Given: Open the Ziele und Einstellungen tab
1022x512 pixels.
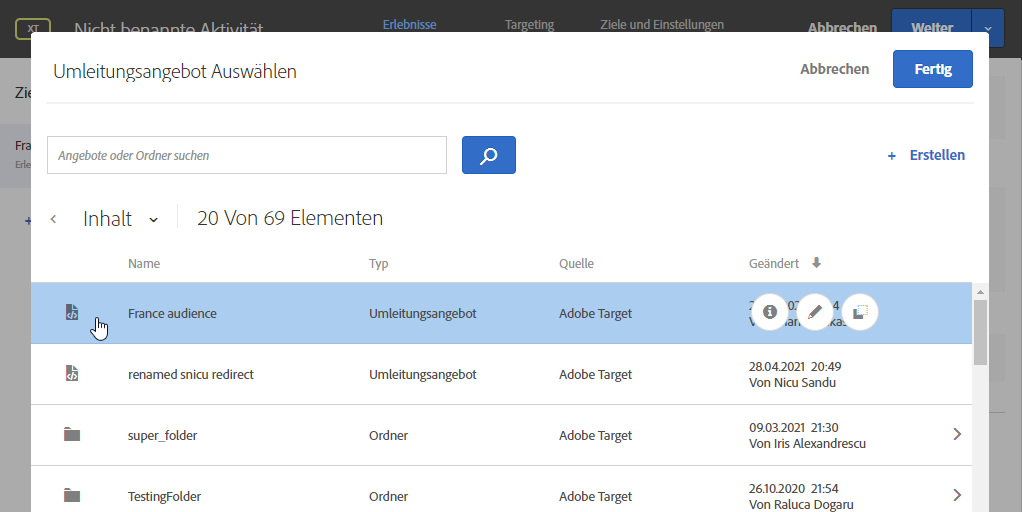Looking at the screenshot, I should [x=662, y=24].
